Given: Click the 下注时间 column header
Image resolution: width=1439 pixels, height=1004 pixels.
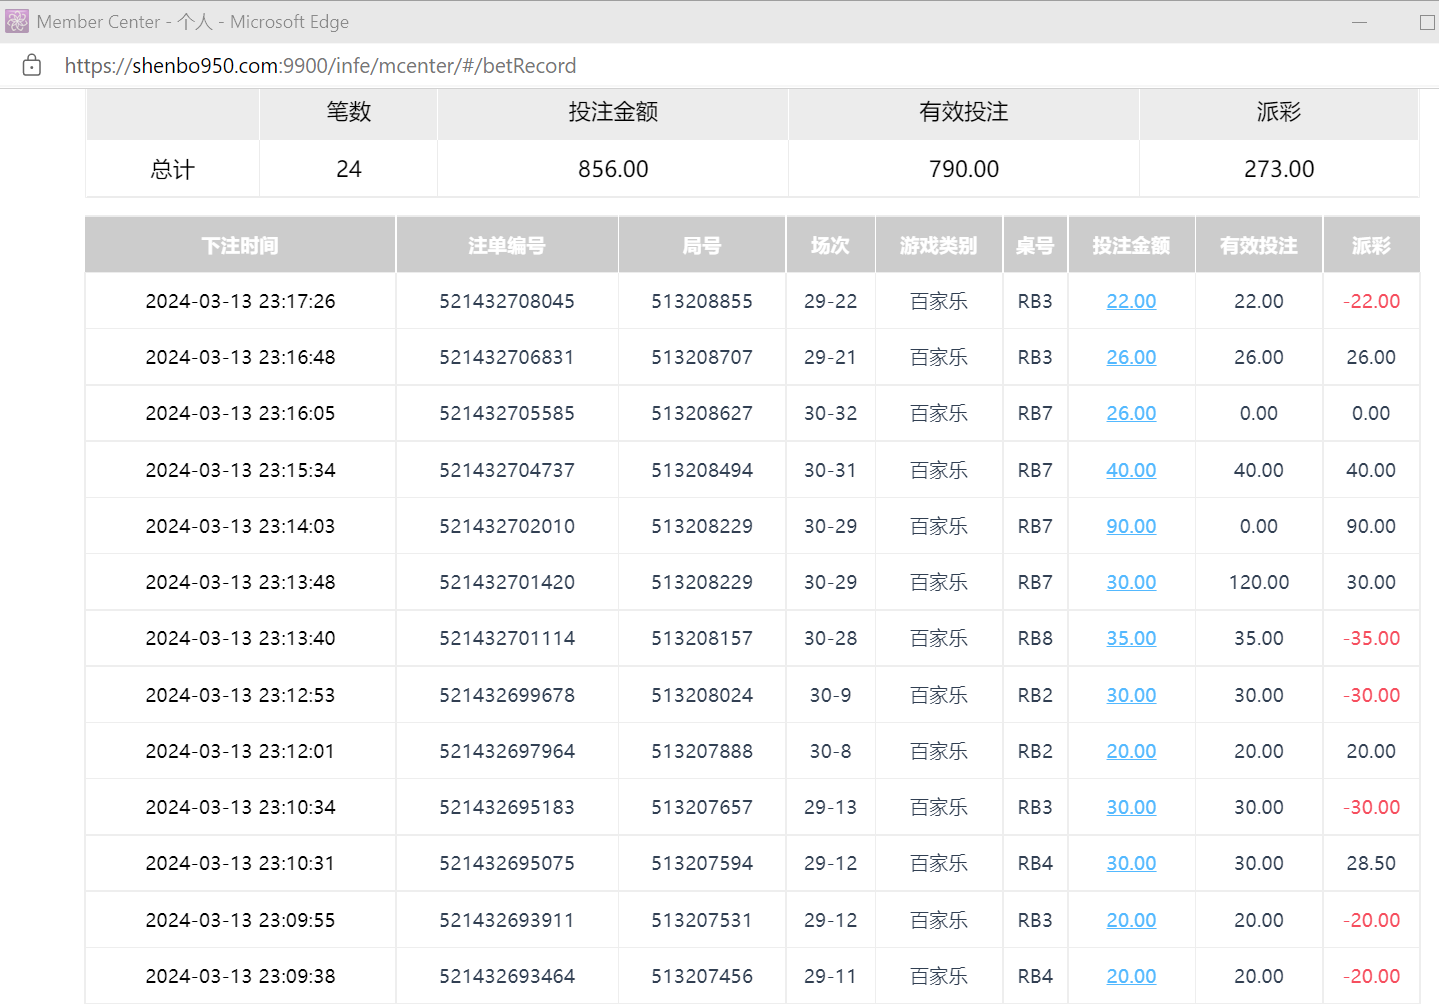Looking at the screenshot, I should (x=240, y=245).
